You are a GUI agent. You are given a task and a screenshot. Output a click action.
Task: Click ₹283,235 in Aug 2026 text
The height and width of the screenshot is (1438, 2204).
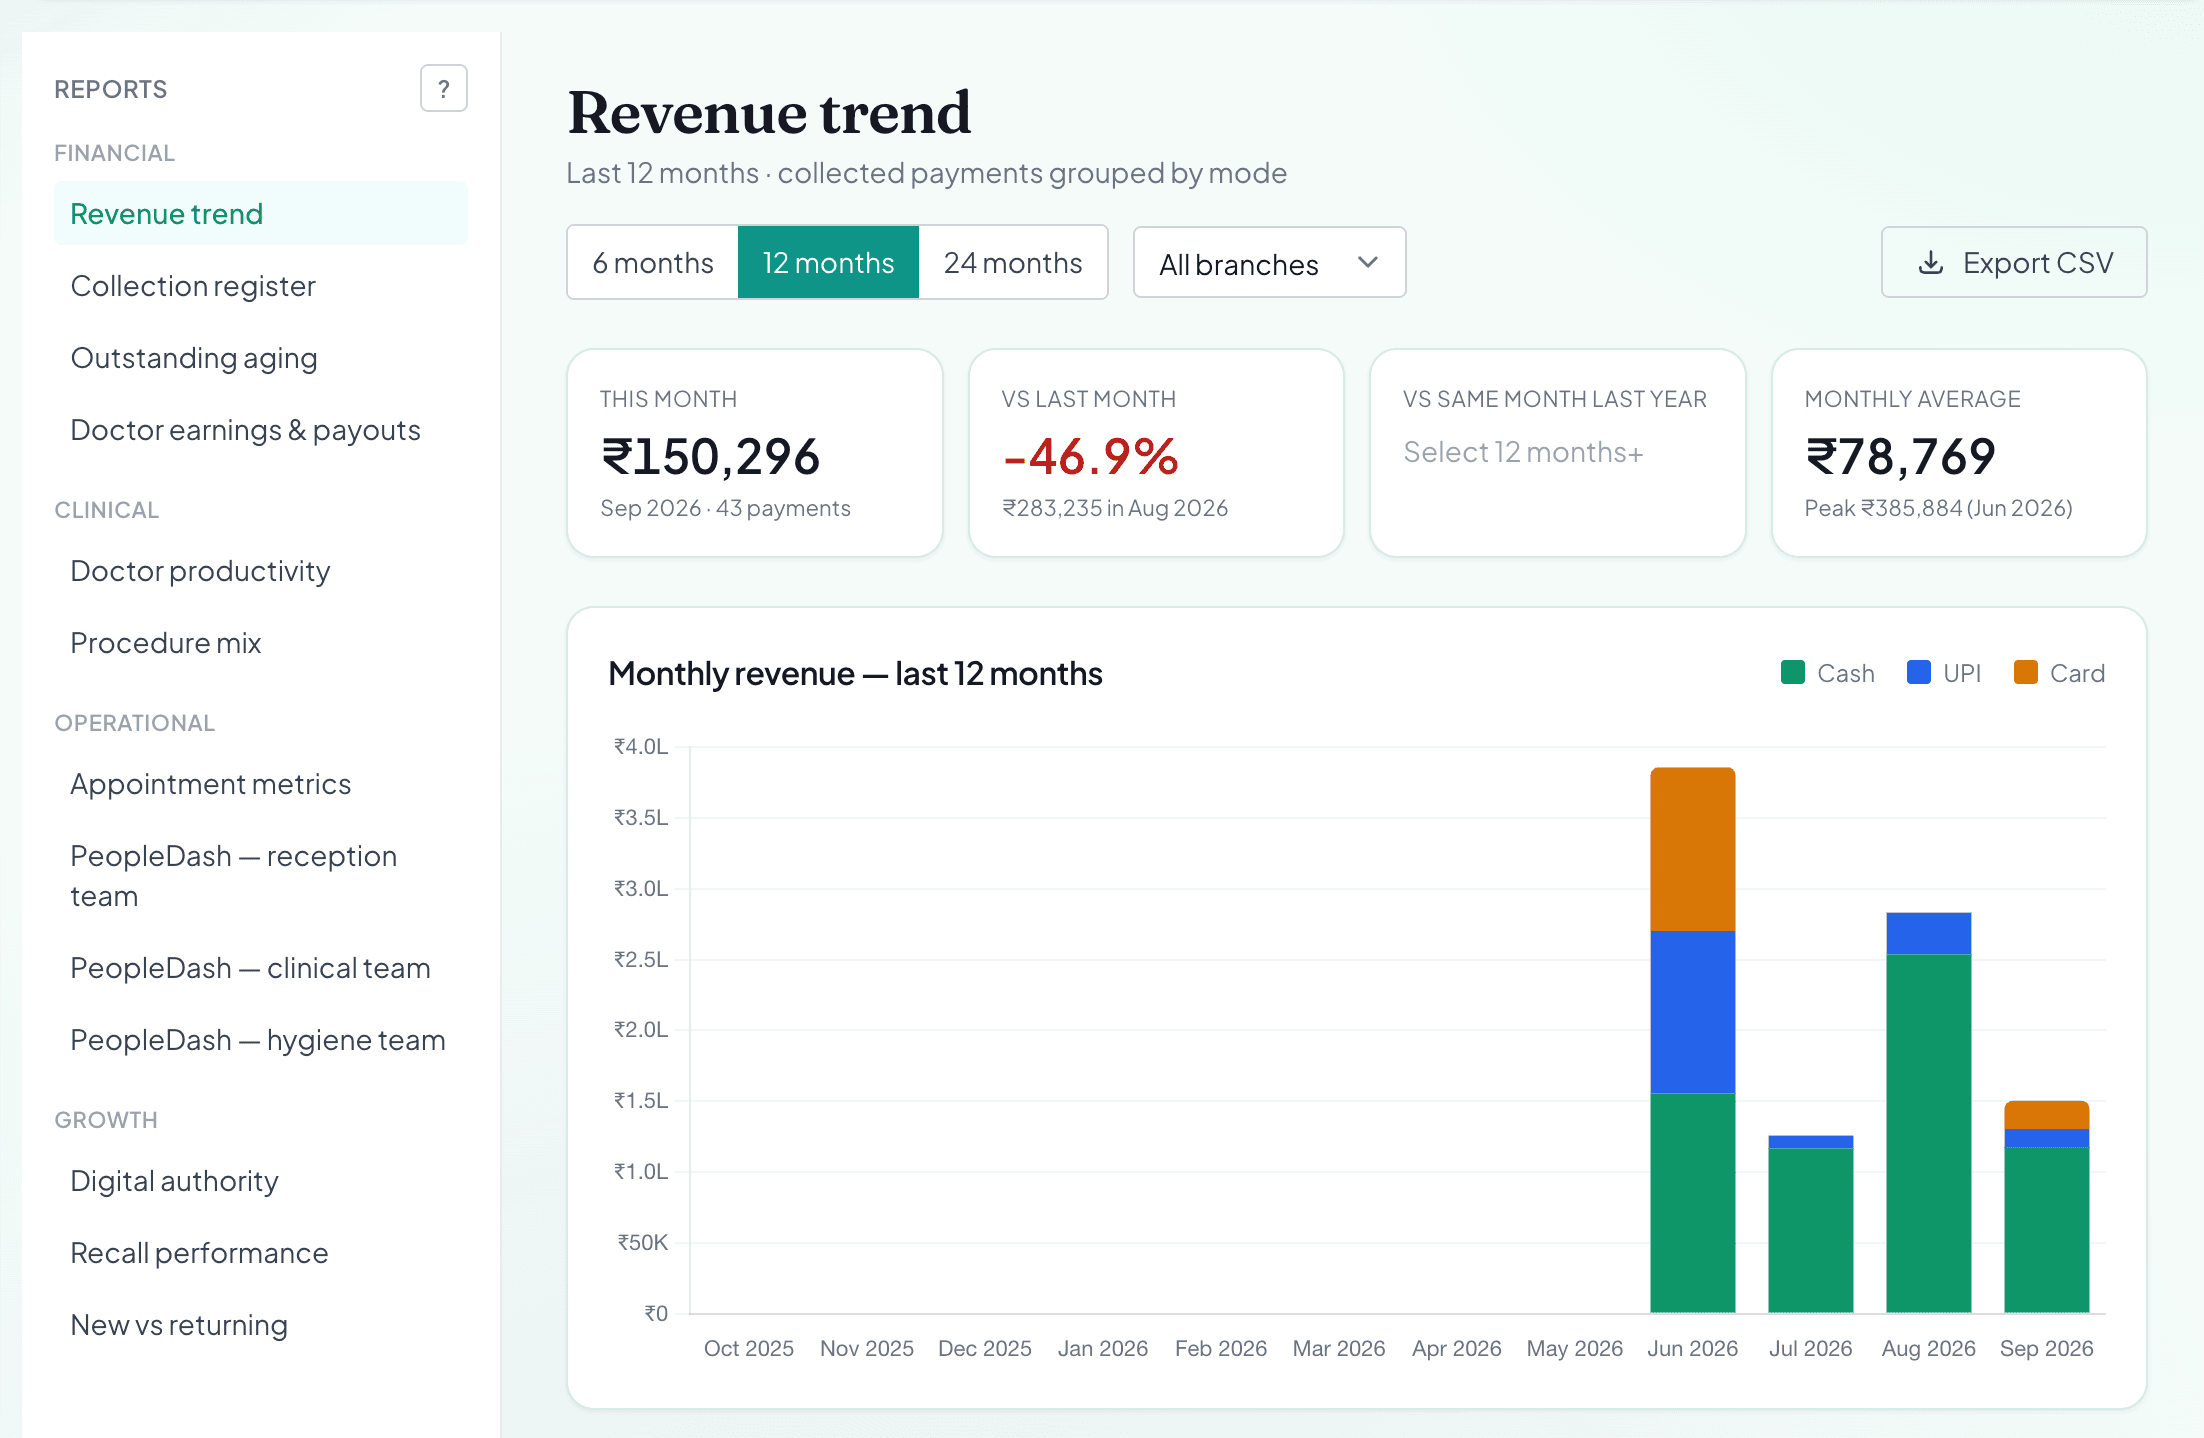[1115, 508]
